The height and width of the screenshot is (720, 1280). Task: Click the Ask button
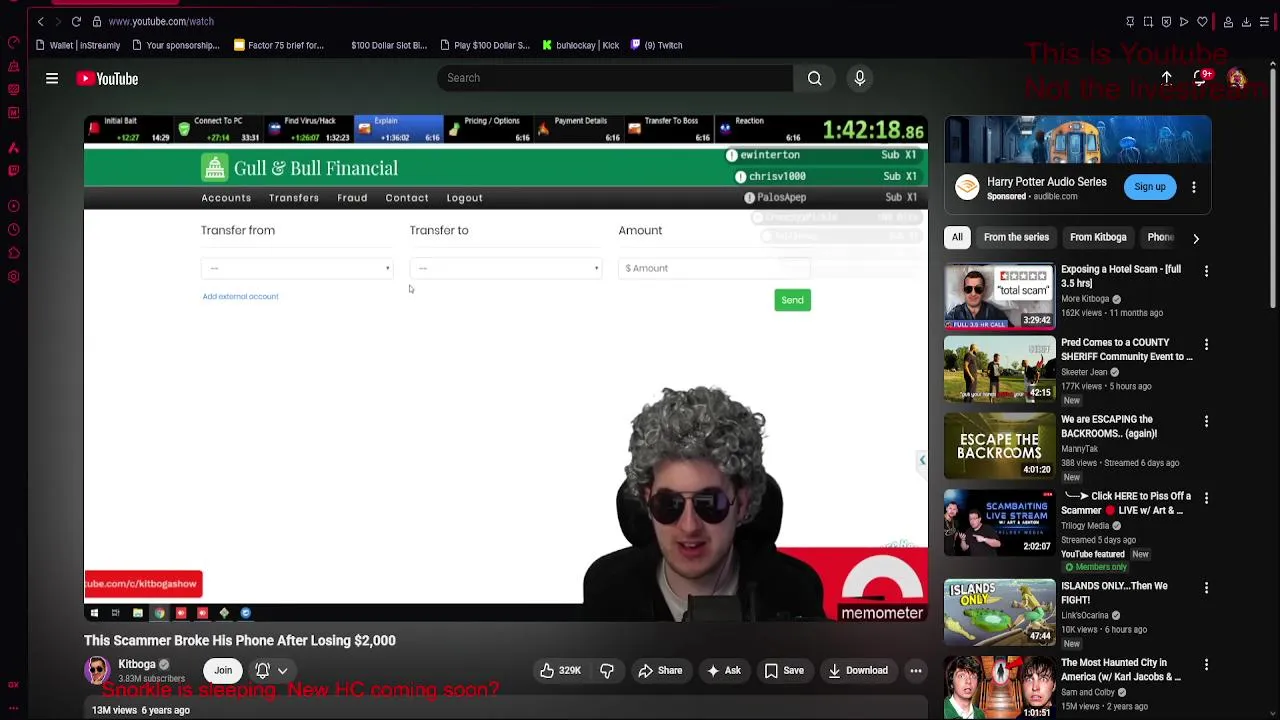click(723, 671)
